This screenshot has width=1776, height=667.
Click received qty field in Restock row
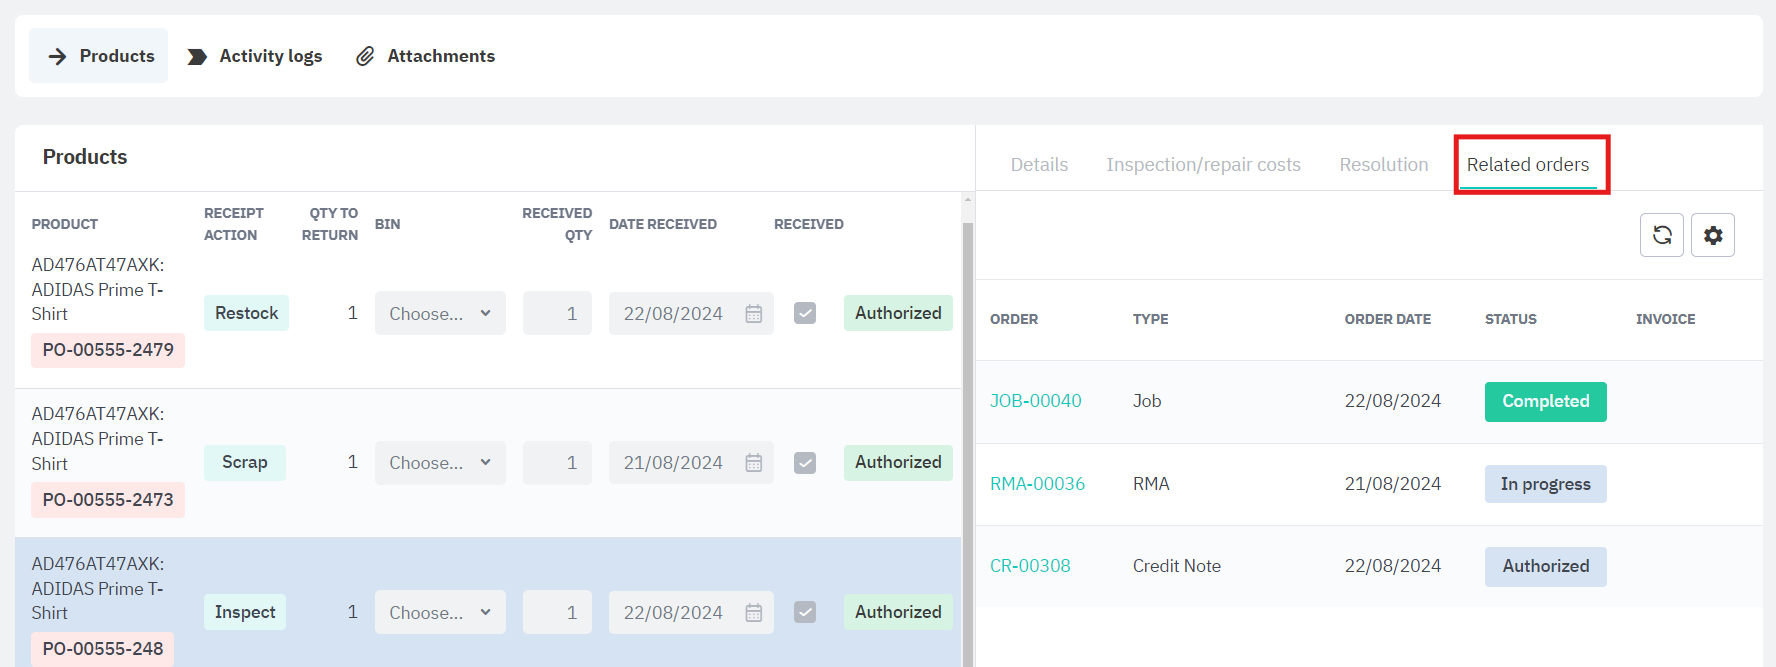(x=557, y=314)
